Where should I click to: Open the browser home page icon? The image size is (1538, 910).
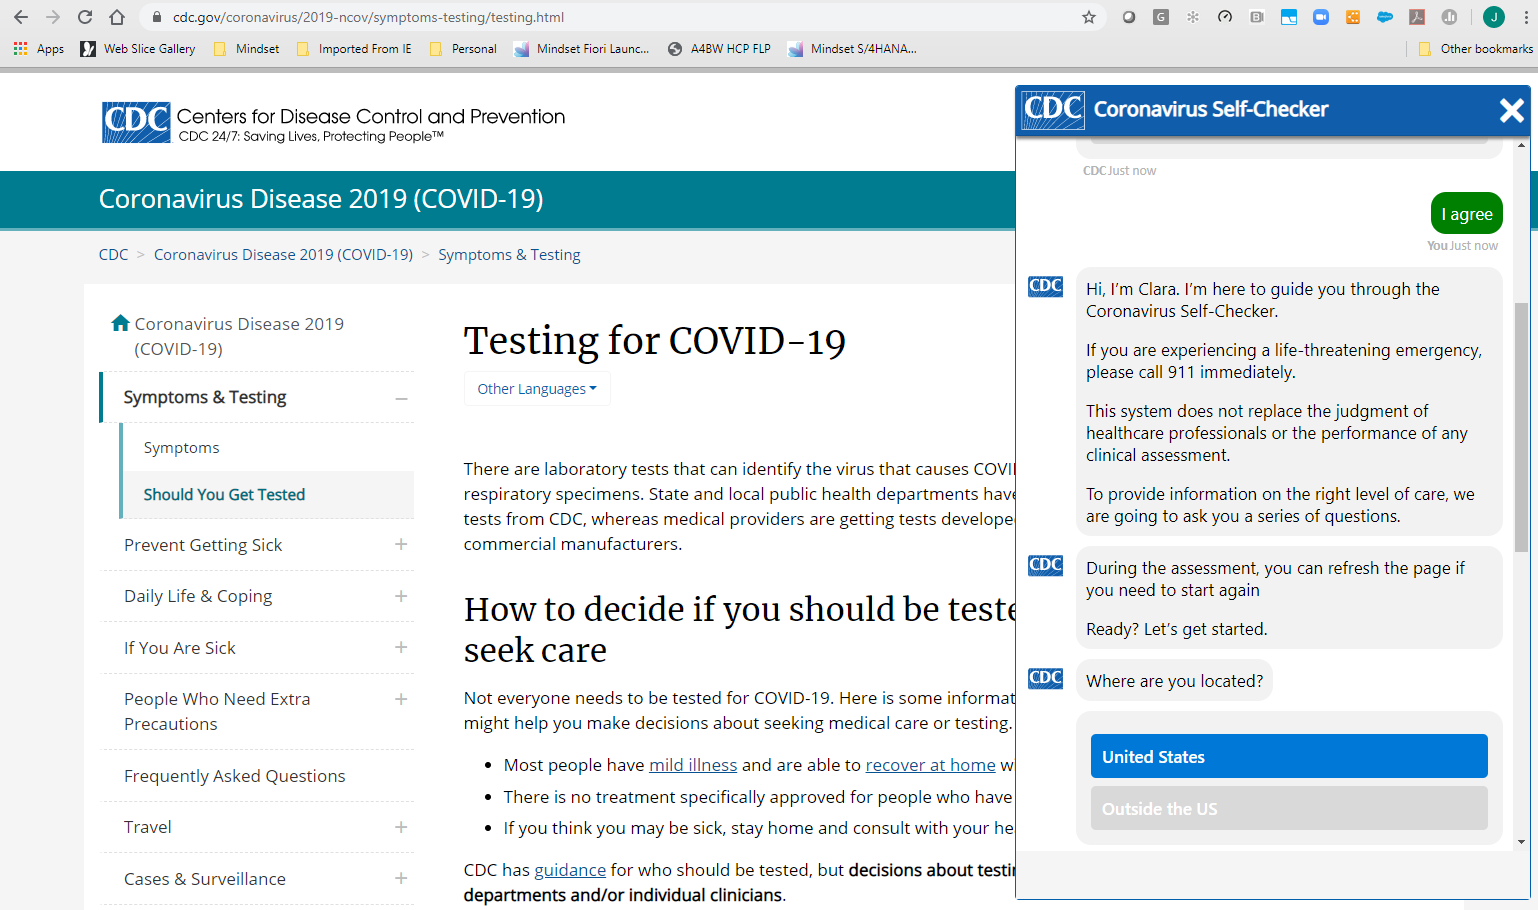[117, 17]
